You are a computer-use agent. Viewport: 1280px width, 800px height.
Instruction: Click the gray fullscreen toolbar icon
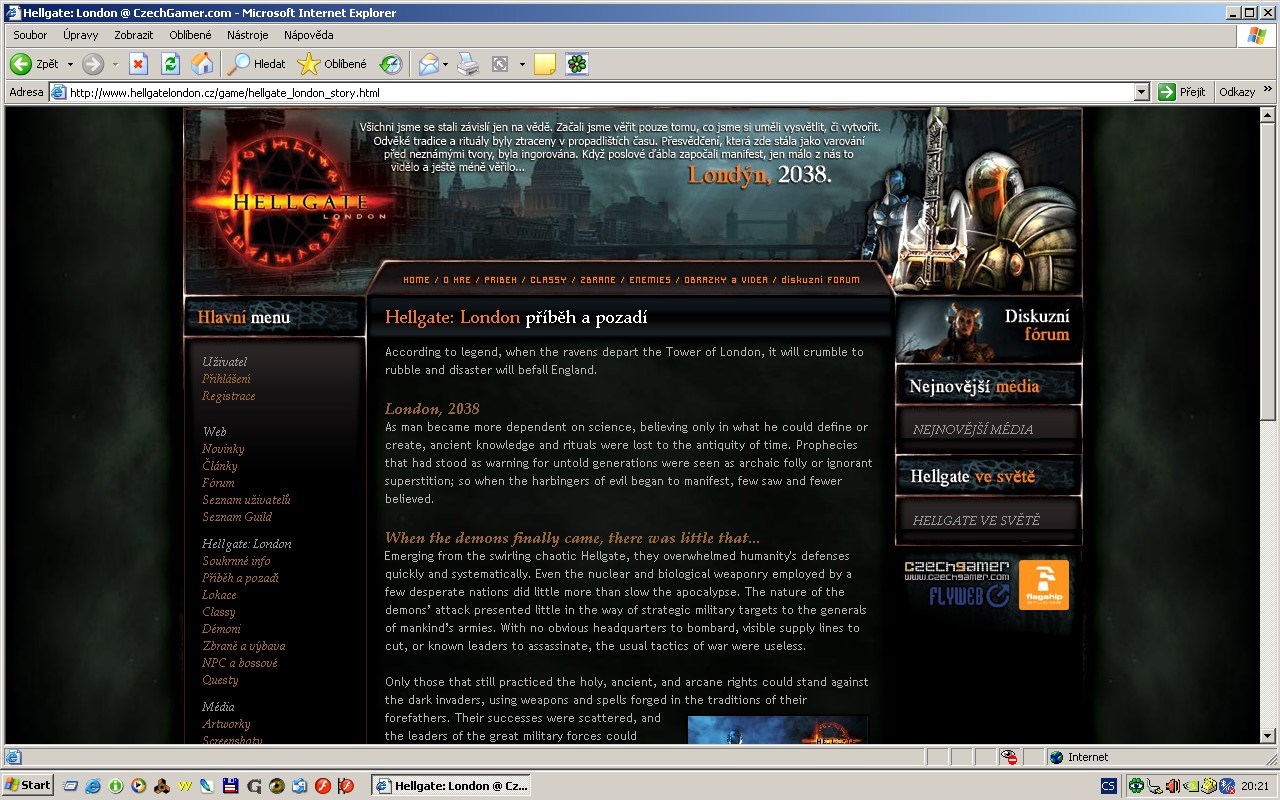point(500,64)
